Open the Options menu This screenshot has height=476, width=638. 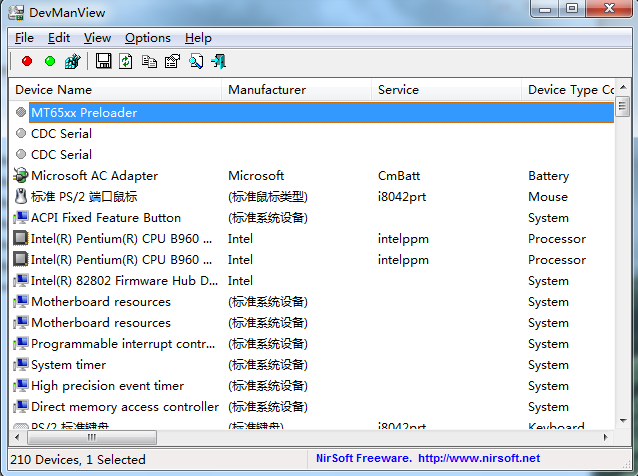[148, 38]
